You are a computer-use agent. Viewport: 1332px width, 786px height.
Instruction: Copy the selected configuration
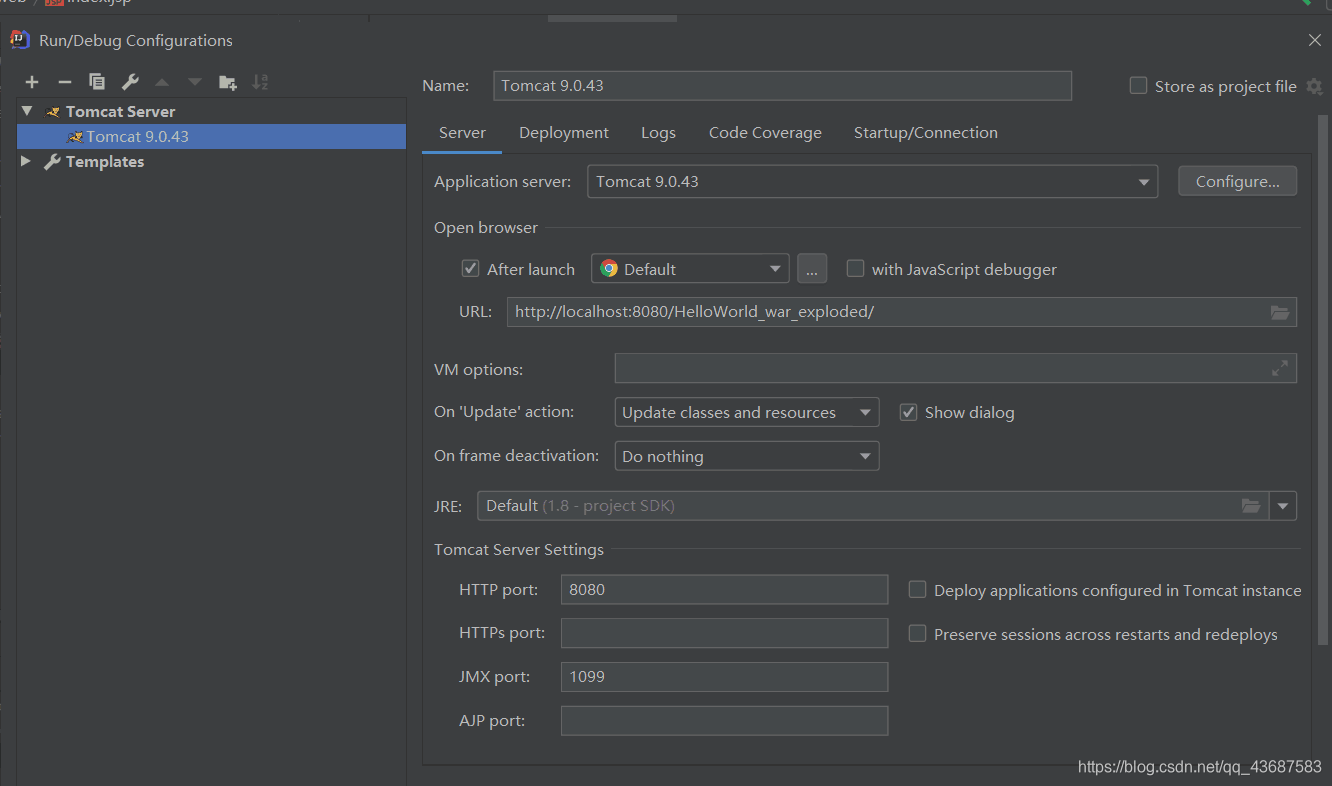(x=96, y=82)
